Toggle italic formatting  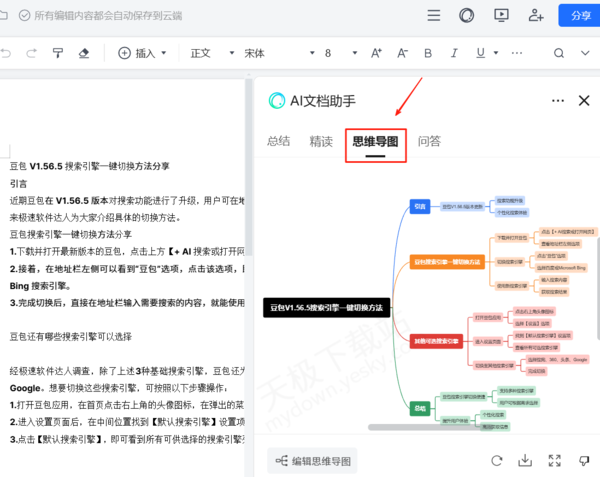tap(454, 53)
